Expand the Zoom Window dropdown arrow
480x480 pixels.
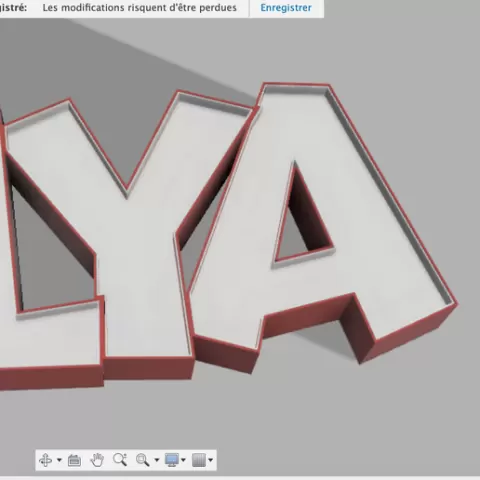click(x=157, y=460)
